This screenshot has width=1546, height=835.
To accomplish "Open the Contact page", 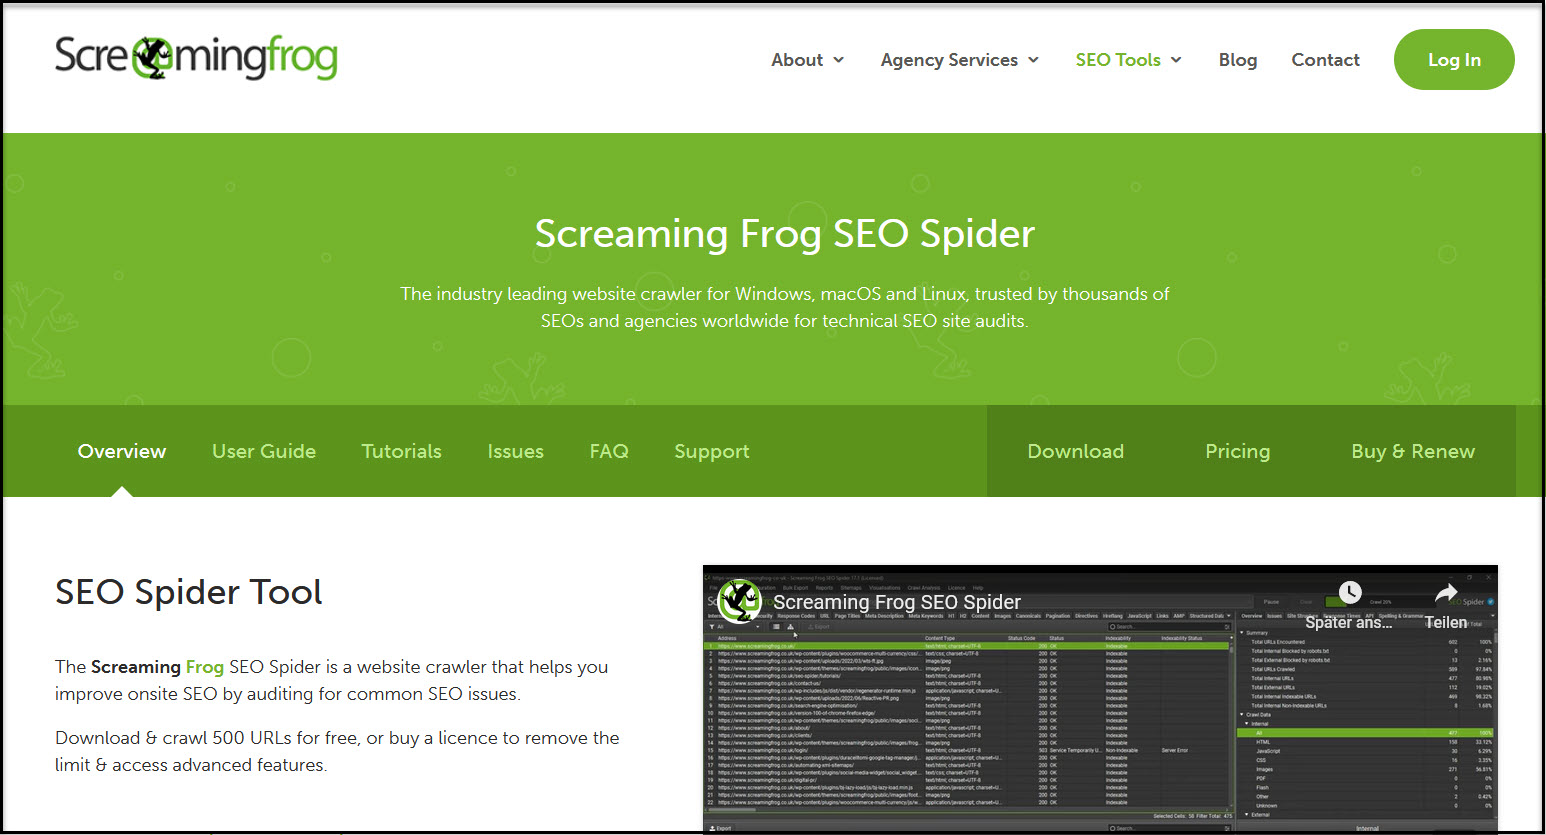I will (1325, 60).
